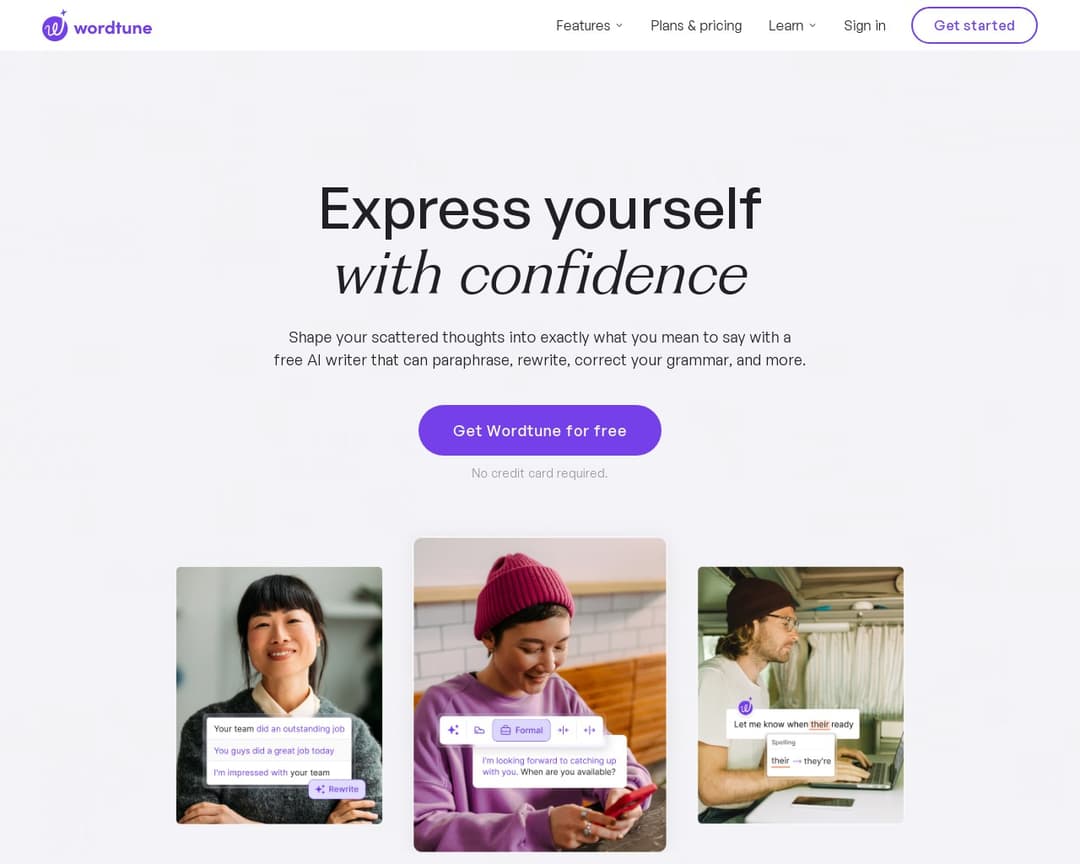Click the shorten text icon
Screen dimensions: 1080x864
click(563, 730)
